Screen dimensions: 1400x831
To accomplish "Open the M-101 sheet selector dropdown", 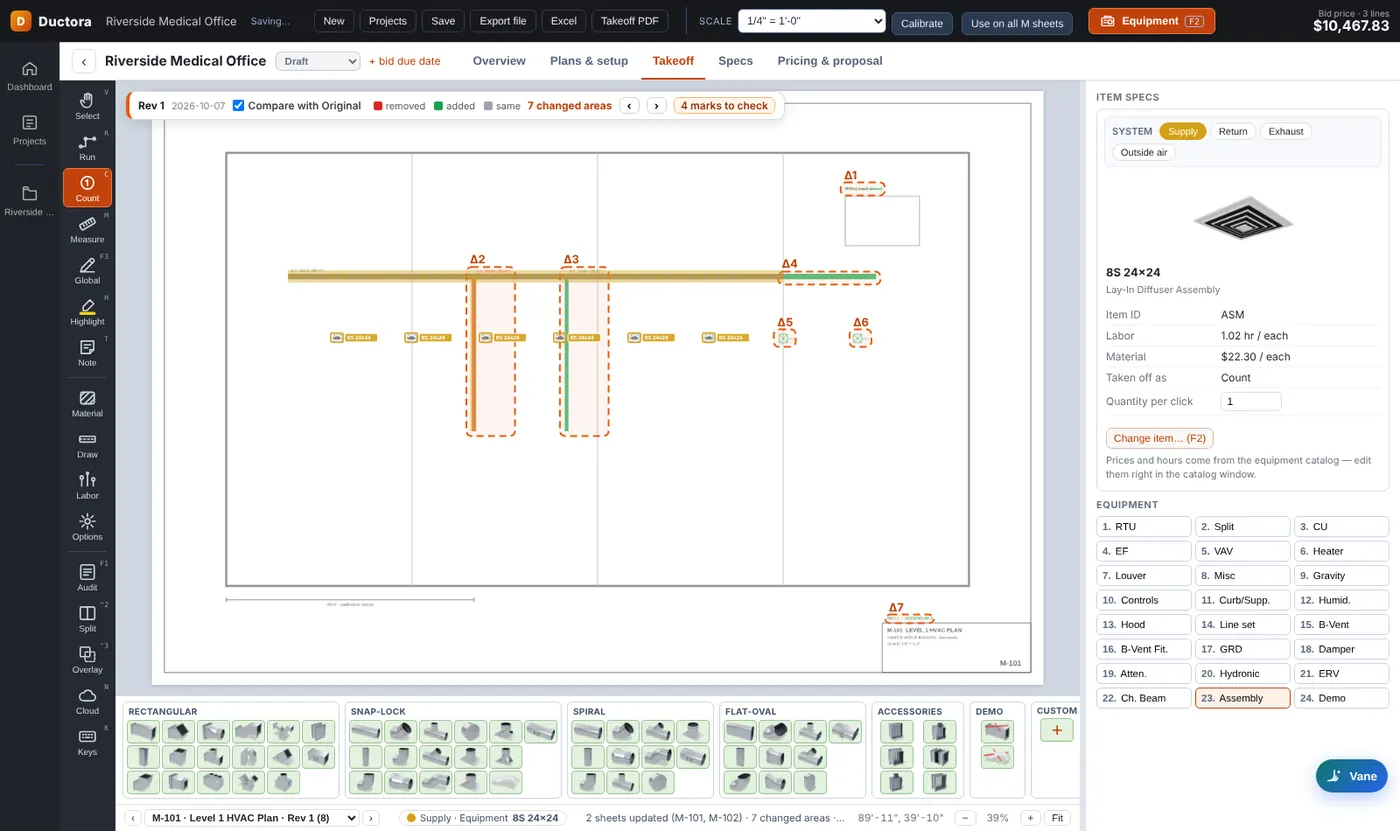I will 252,818.
